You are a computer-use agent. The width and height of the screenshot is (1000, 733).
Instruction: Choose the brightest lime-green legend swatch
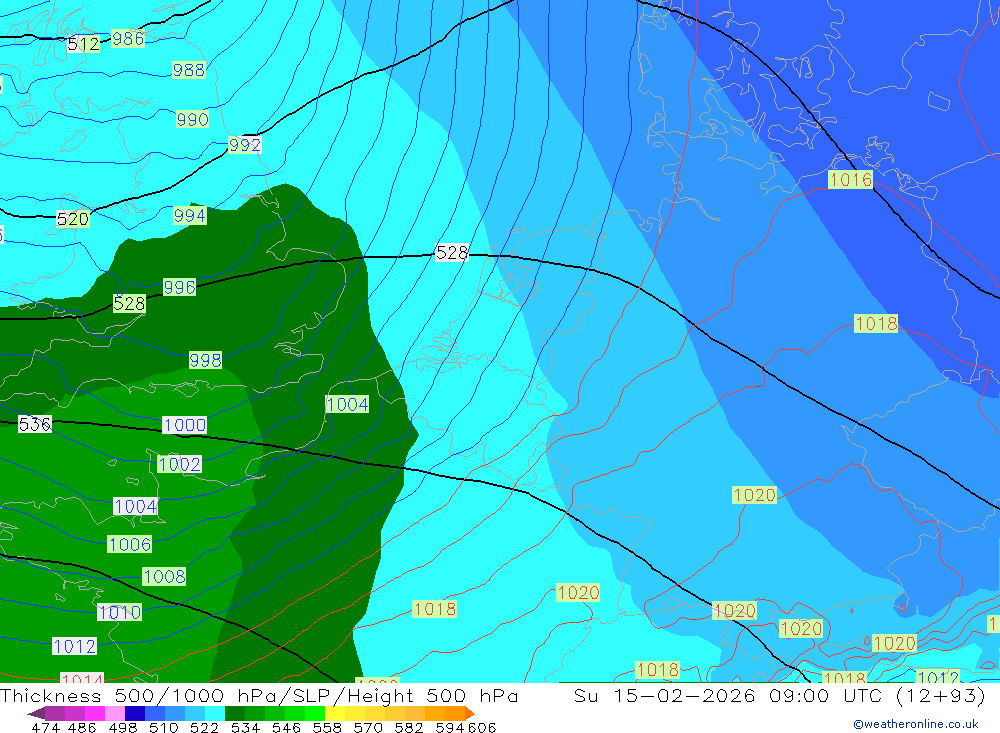[x=315, y=713]
